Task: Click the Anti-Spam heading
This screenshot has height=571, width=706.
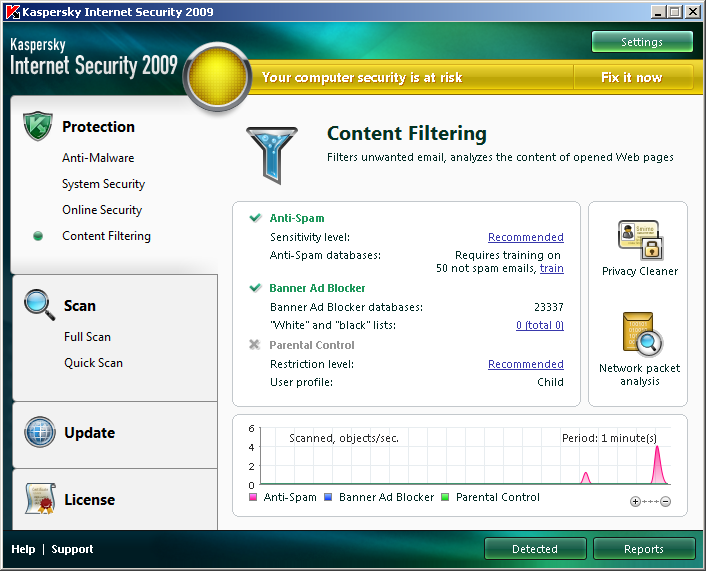Action: (x=297, y=218)
